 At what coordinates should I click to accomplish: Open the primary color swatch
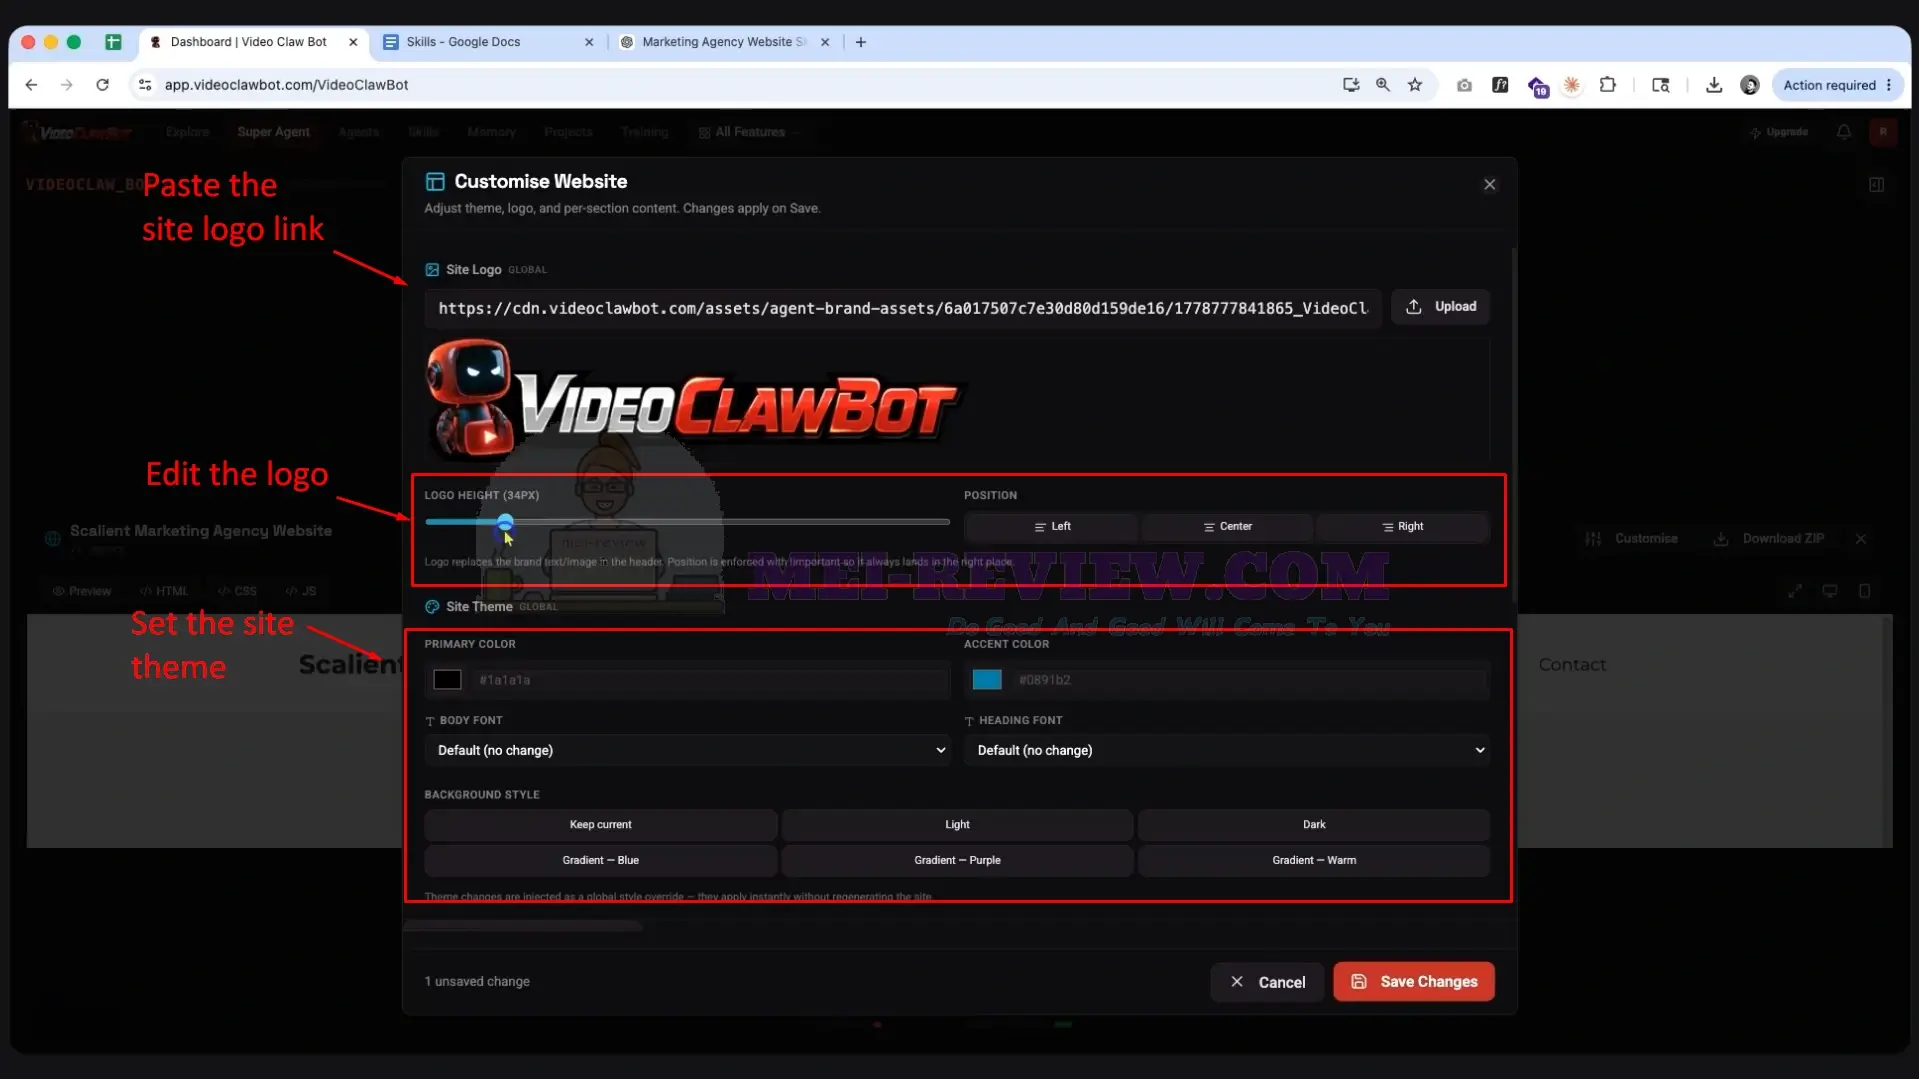tap(447, 680)
